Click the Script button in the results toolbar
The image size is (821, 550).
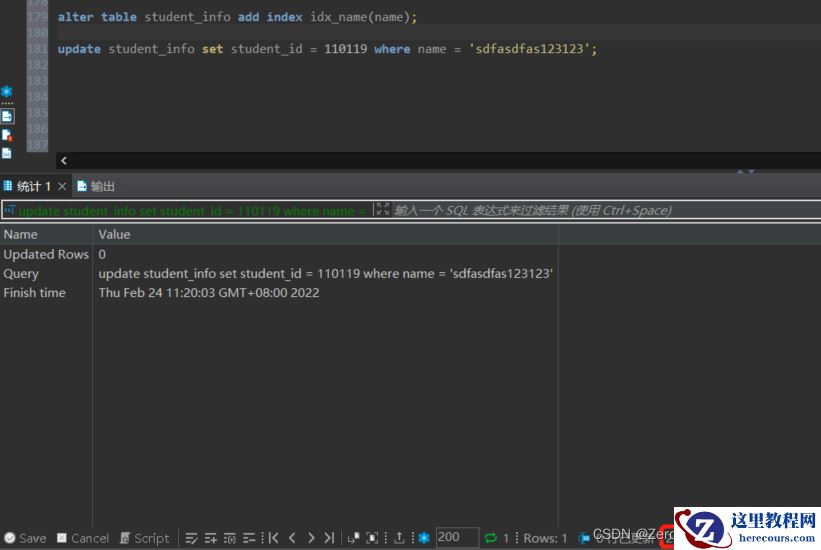coord(145,538)
